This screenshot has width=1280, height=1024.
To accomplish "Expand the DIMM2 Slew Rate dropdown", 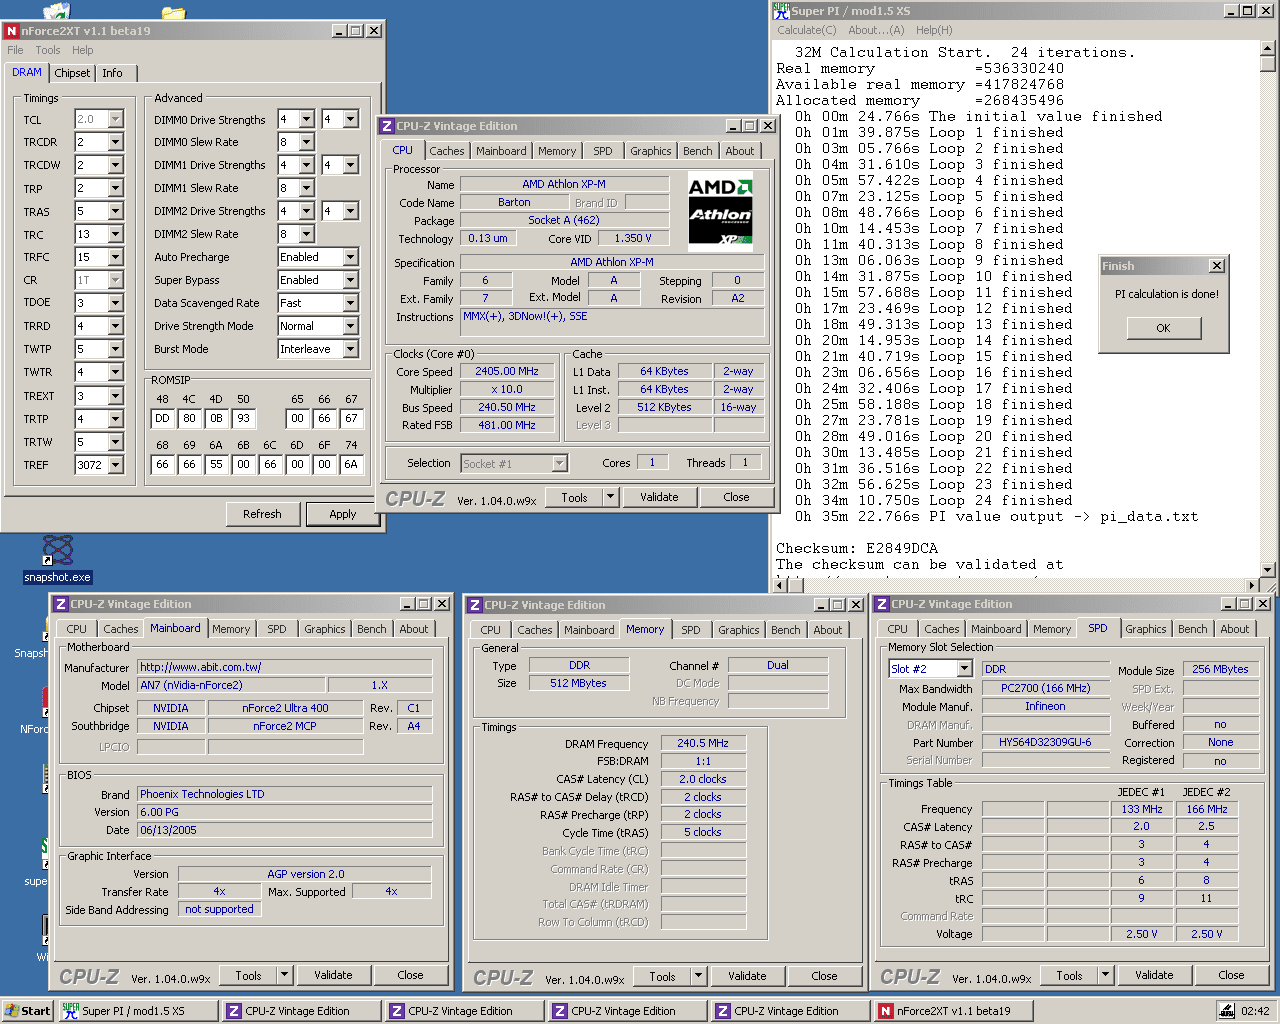I will 307,234.
